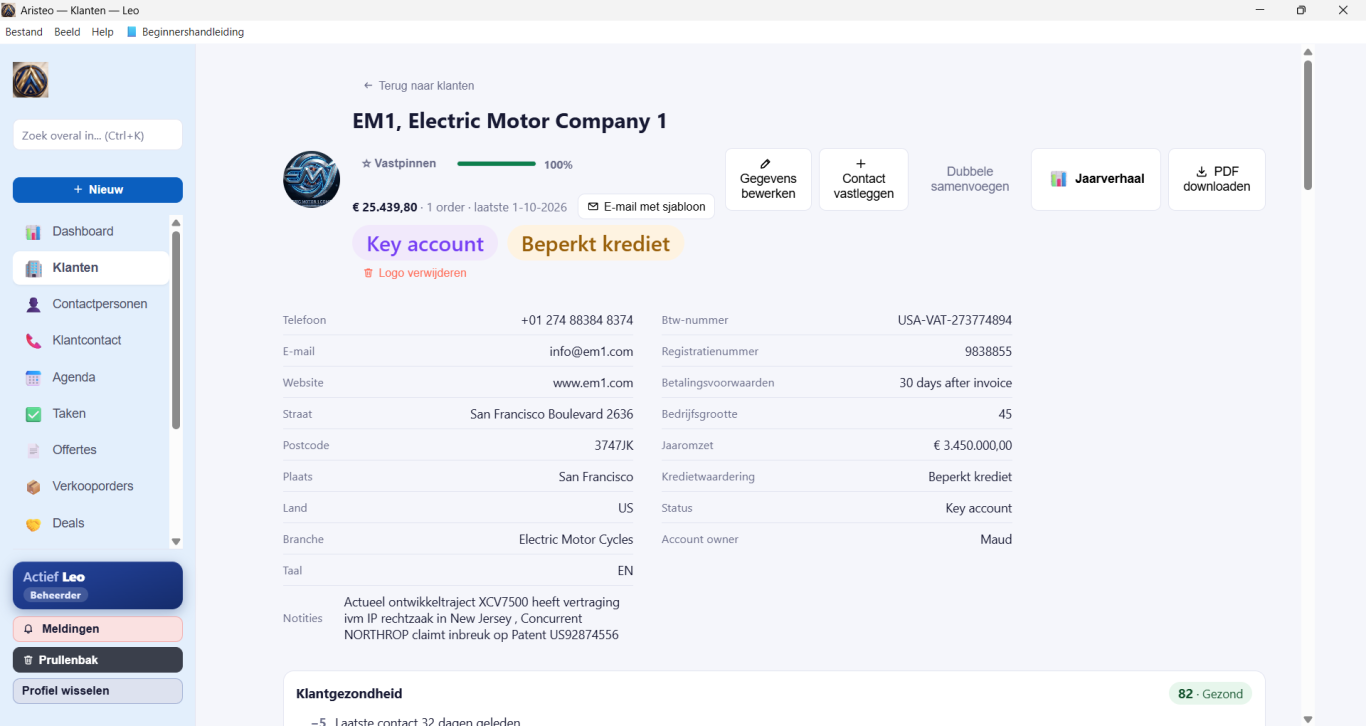Click Contact vastleggen plus button

tap(863, 179)
